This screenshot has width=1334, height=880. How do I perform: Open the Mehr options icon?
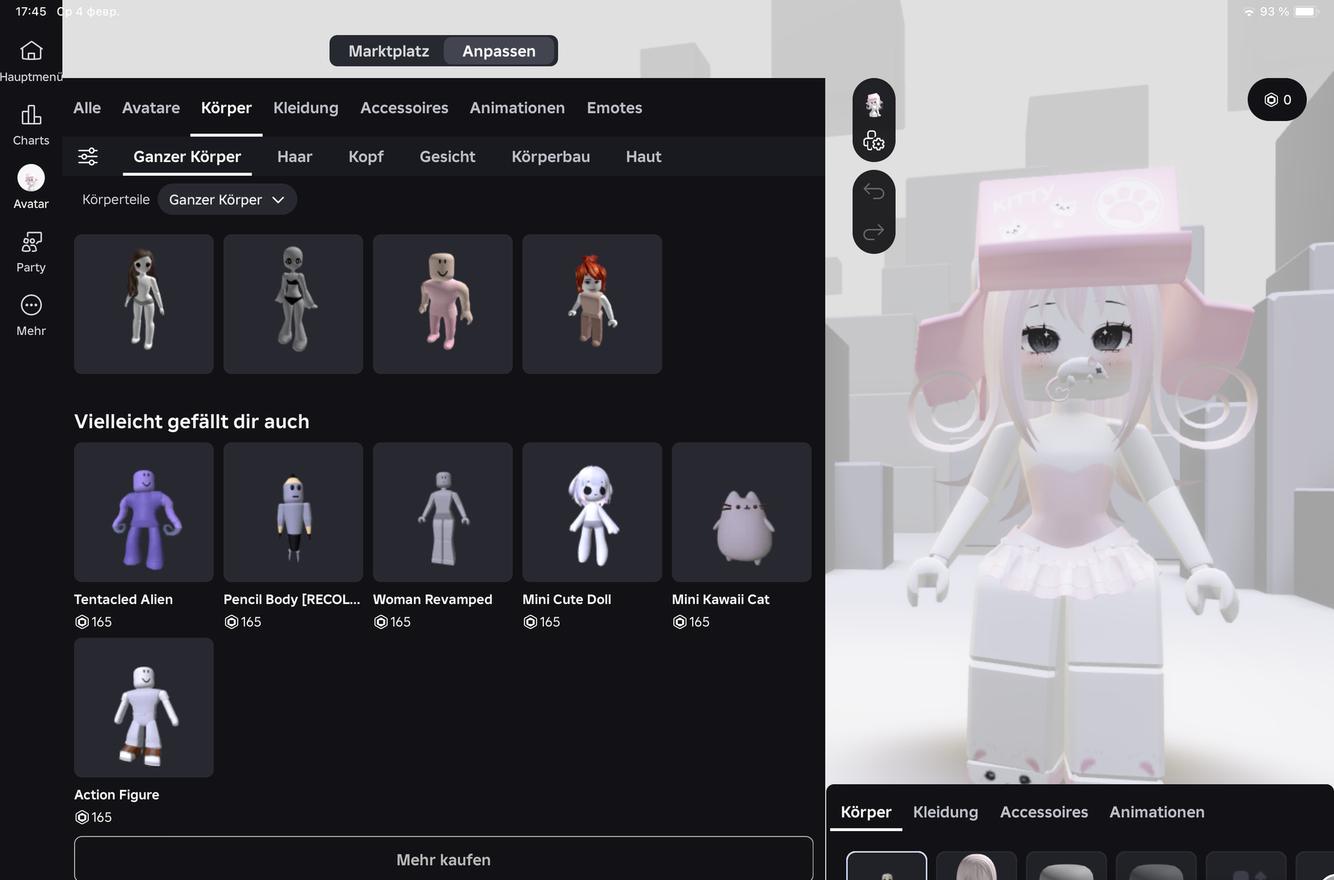tap(31, 306)
